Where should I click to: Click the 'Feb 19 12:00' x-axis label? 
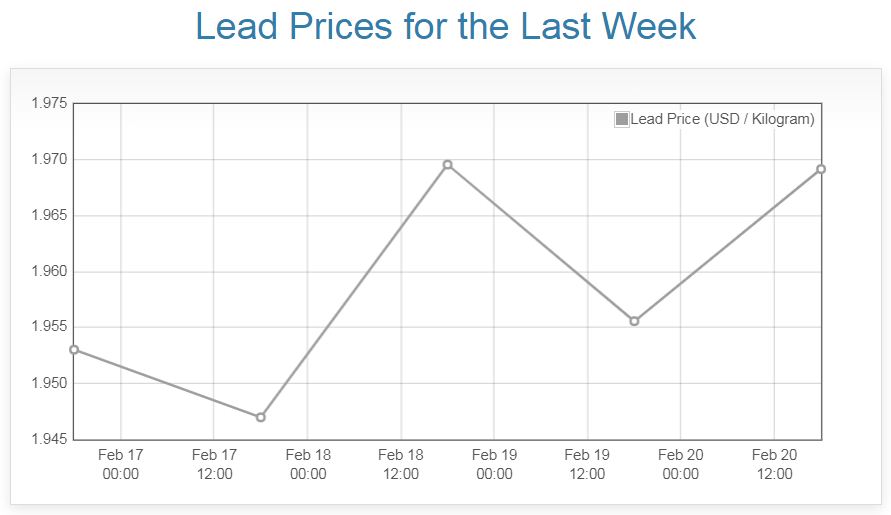pos(587,464)
